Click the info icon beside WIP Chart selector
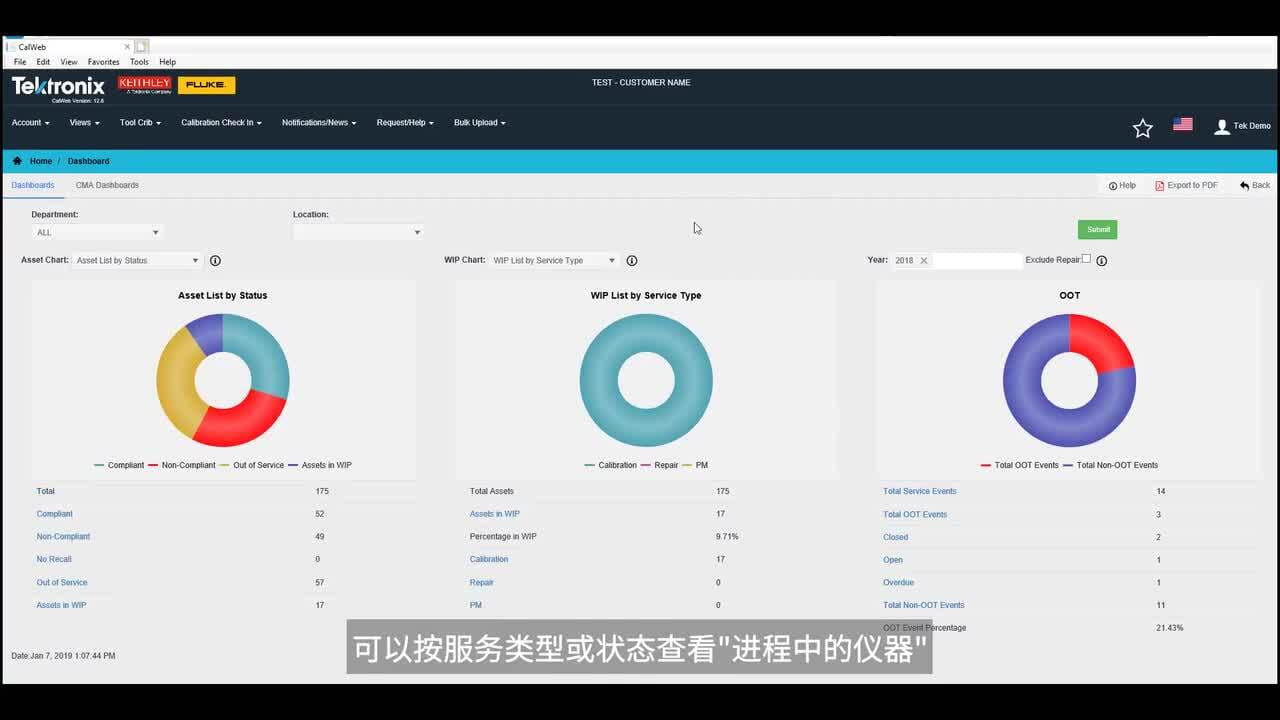Viewport: 1280px width, 720px height. pyautogui.click(x=632, y=260)
